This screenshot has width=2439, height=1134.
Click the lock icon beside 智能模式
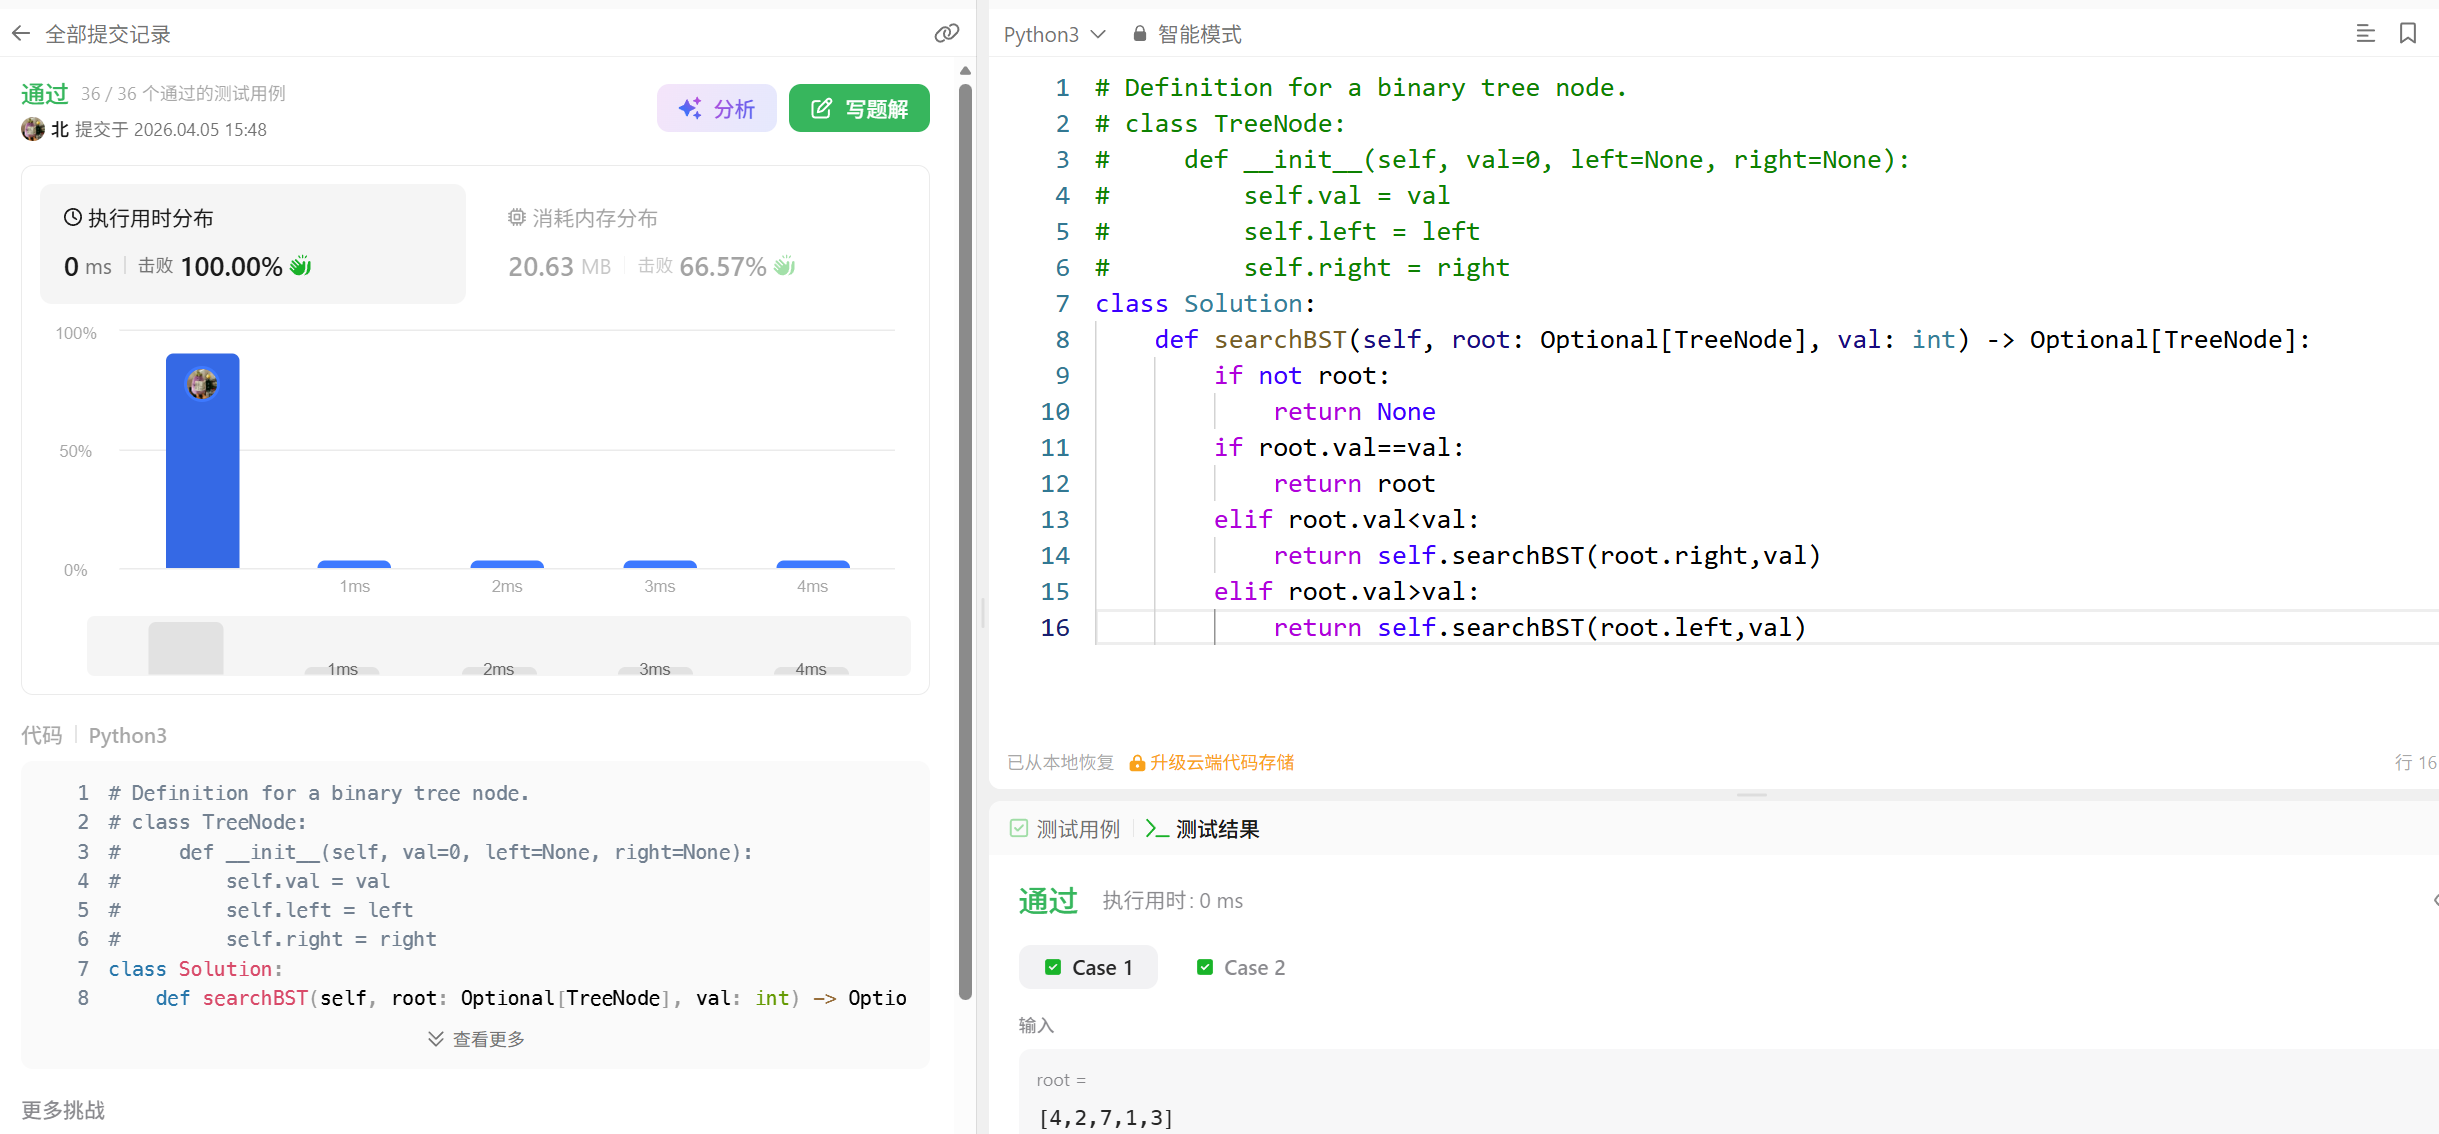pyautogui.click(x=1139, y=34)
